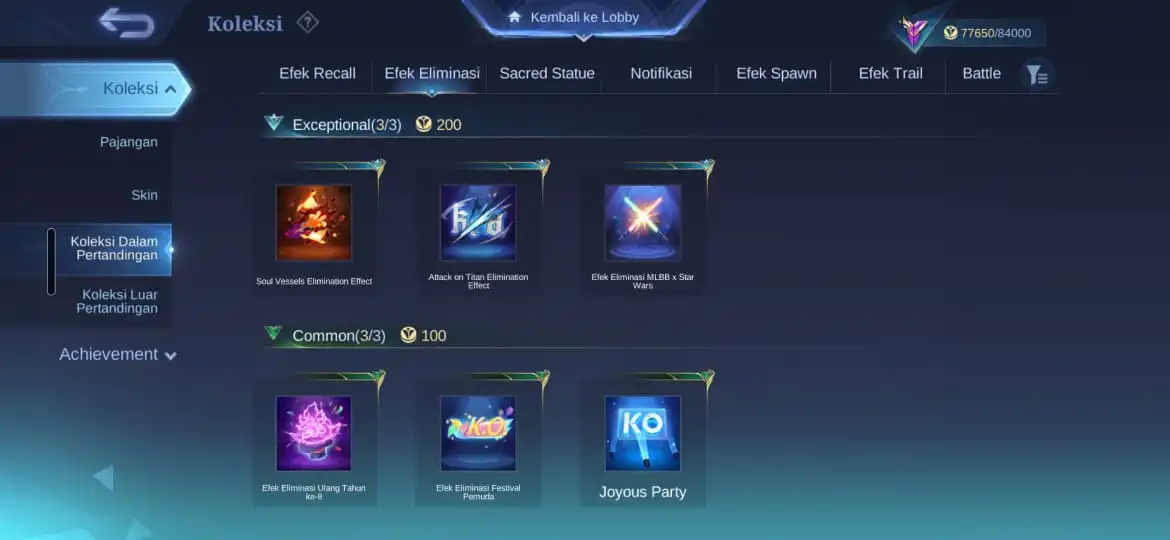The height and width of the screenshot is (540, 1170).
Task: Switch to the Efek Recall tab
Action: [x=317, y=74]
